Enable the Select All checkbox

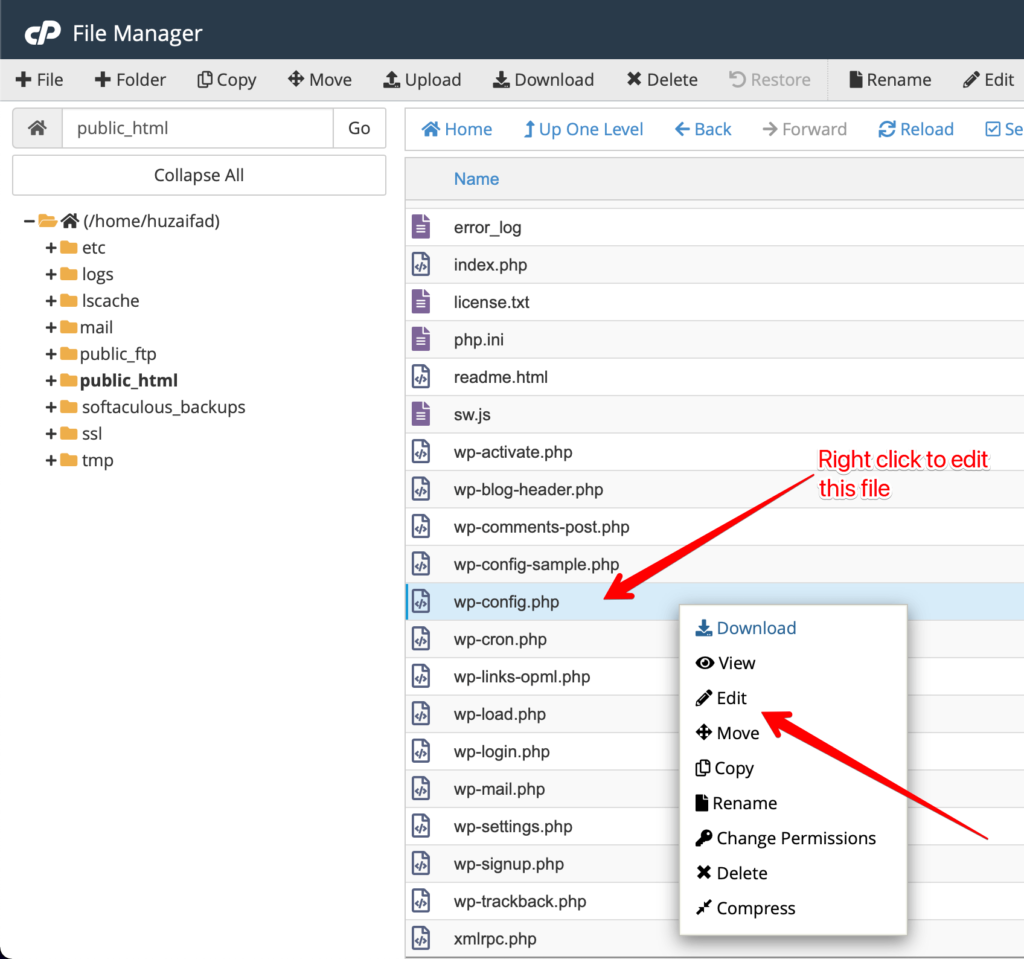(x=995, y=129)
